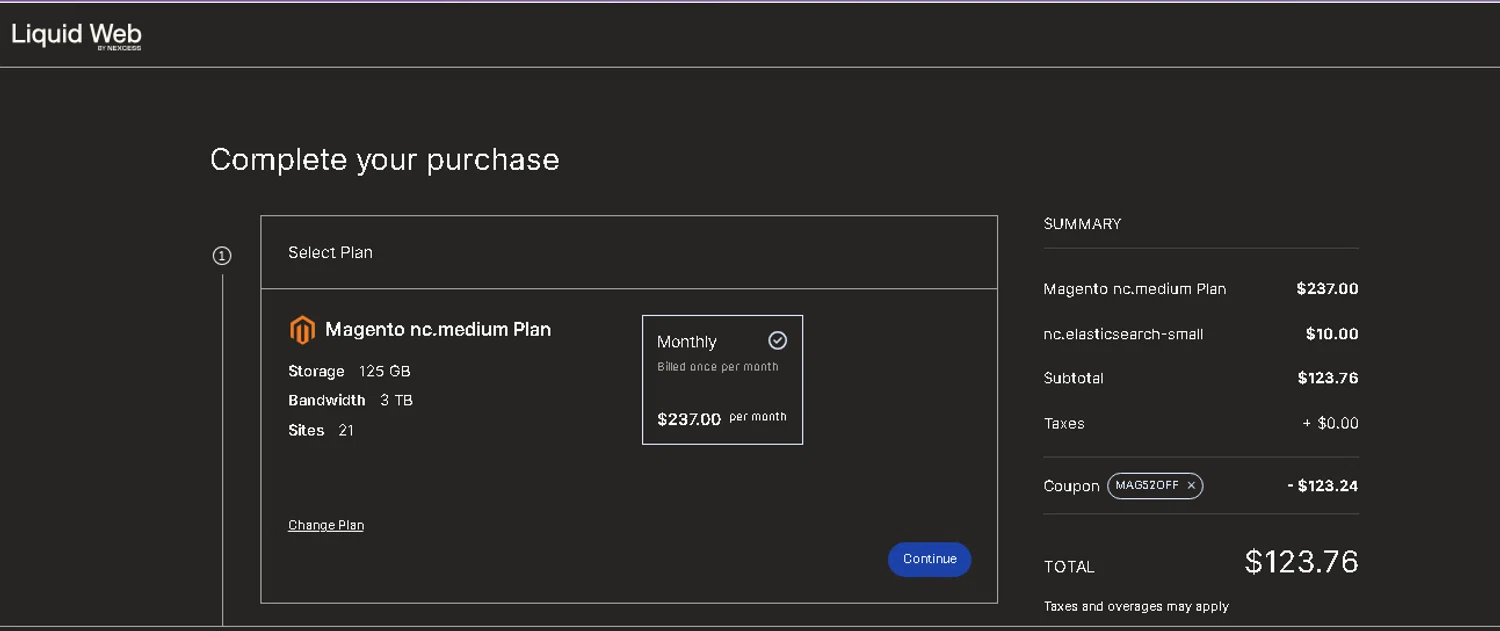Click "Taxes and overages may apply" note
This screenshot has width=1500, height=631.
[1136, 606]
